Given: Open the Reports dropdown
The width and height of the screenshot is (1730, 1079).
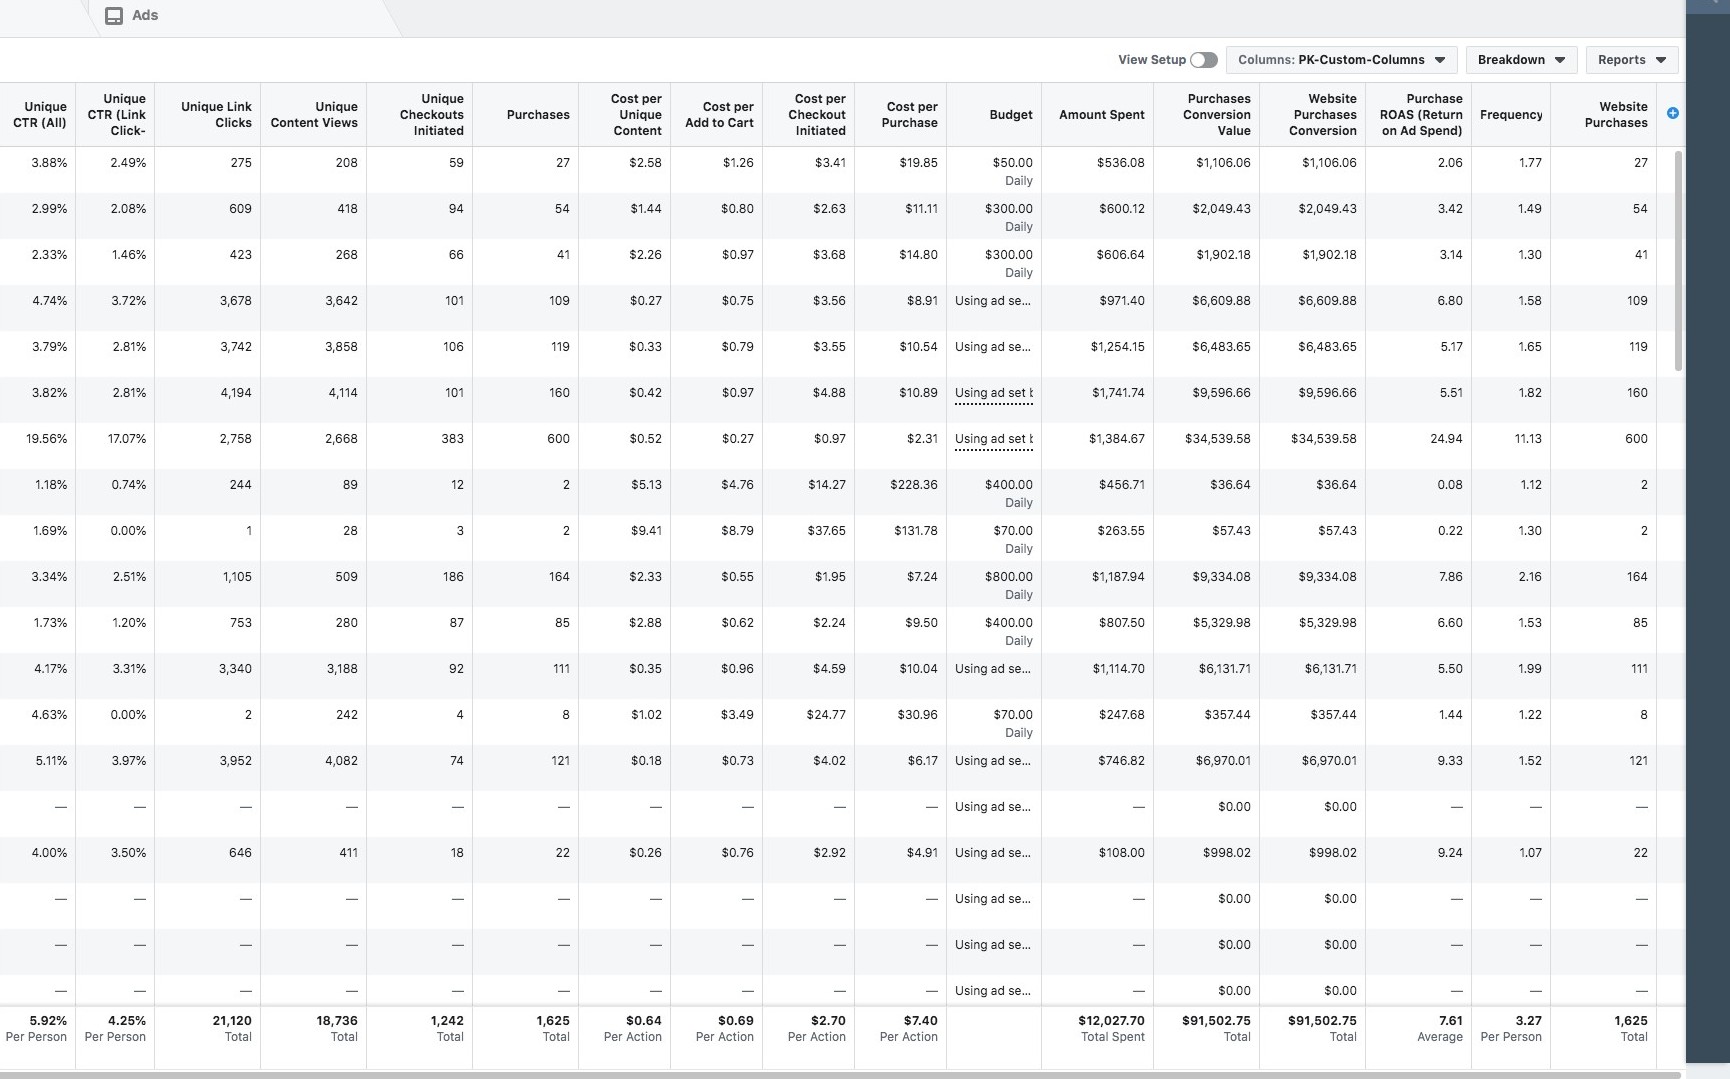Looking at the screenshot, I should pyautogui.click(x=1632, y=60).
